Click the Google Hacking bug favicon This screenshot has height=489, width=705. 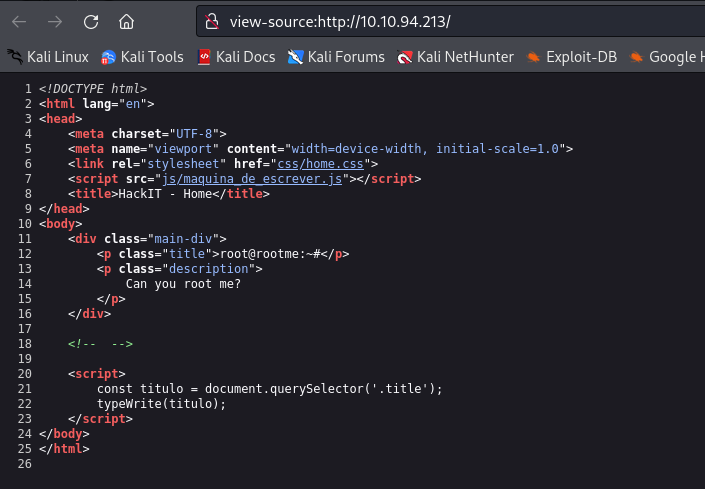click(x=636, y=57)
